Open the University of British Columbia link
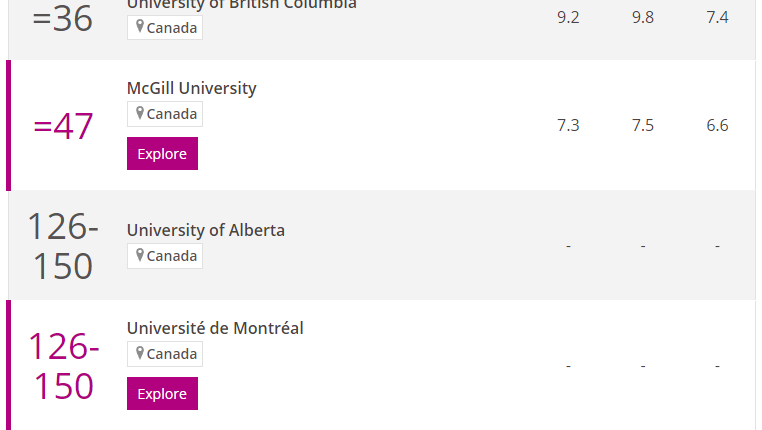 pos(242,5)
